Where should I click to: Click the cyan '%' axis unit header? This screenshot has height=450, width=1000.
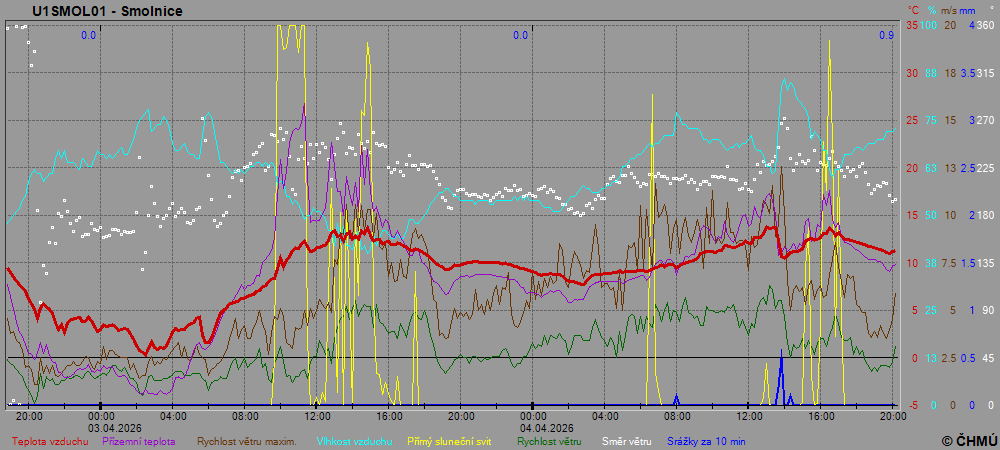point(932,9)
